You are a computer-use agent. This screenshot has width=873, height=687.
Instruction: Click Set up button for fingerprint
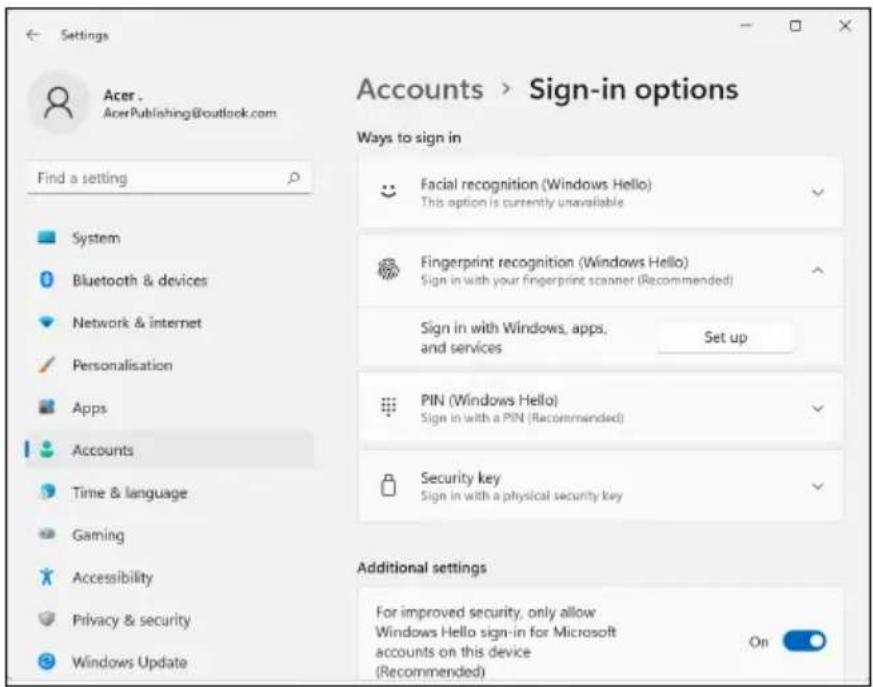coord(725,337)
